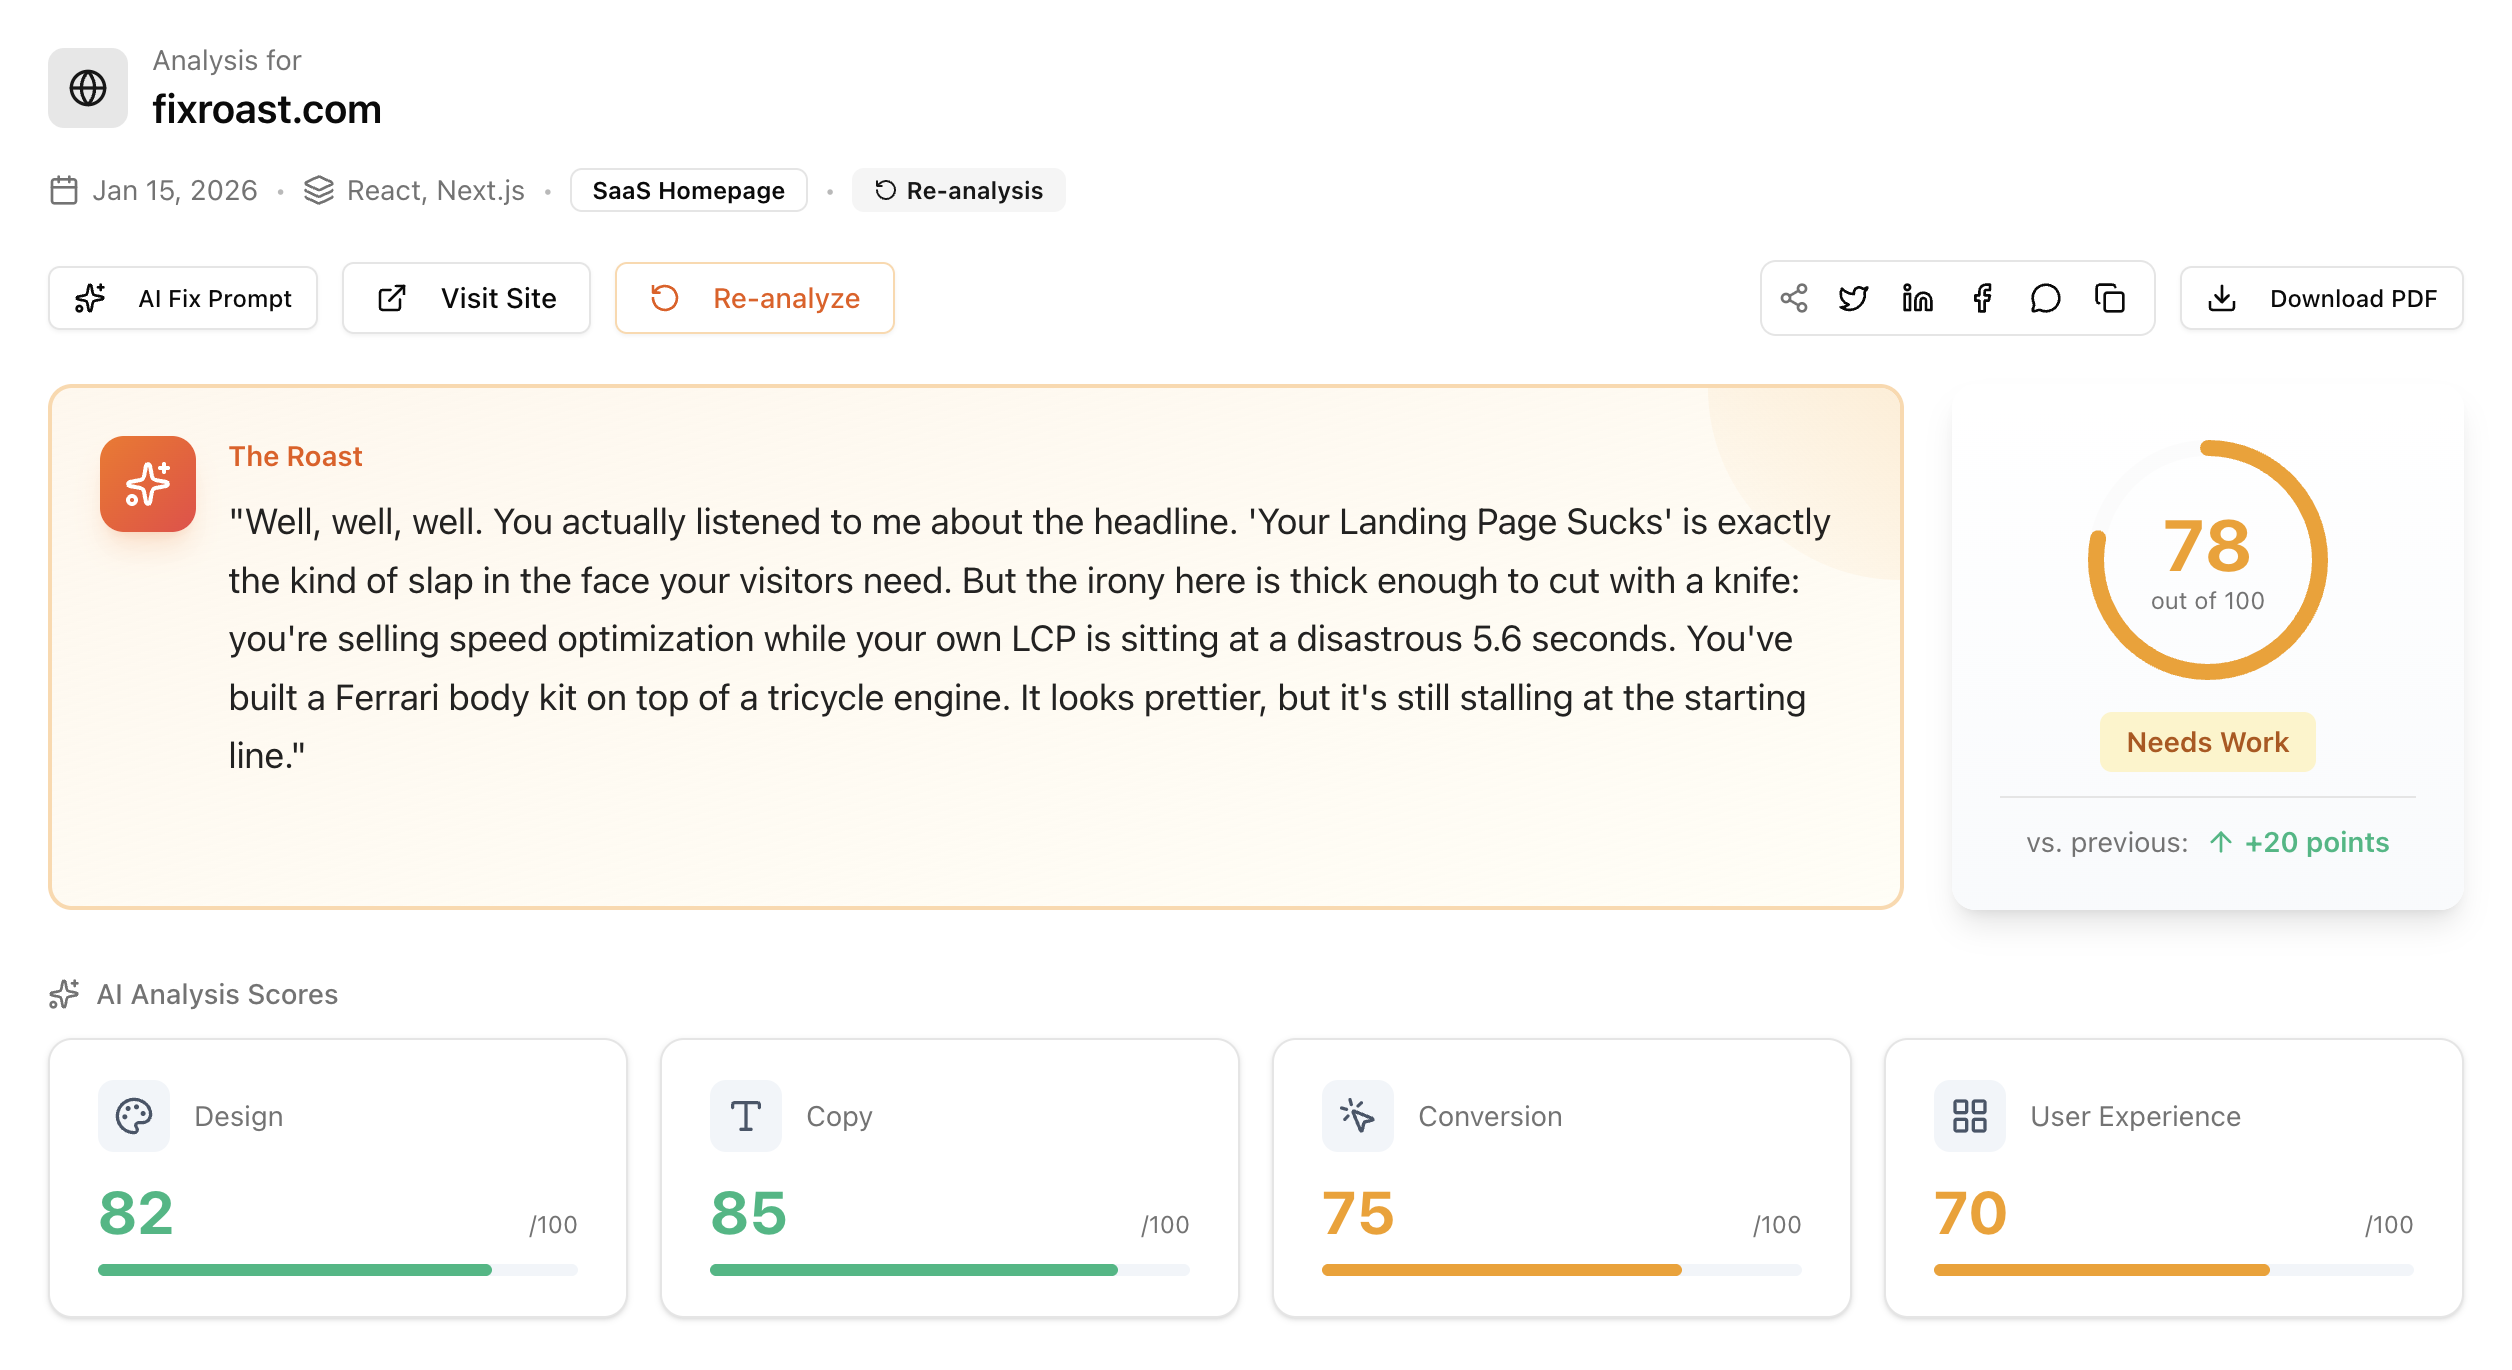Click the orange sparkle Roast icon
The width and height of the screenshot is (2512, 1370).
[x=148, y=484]
